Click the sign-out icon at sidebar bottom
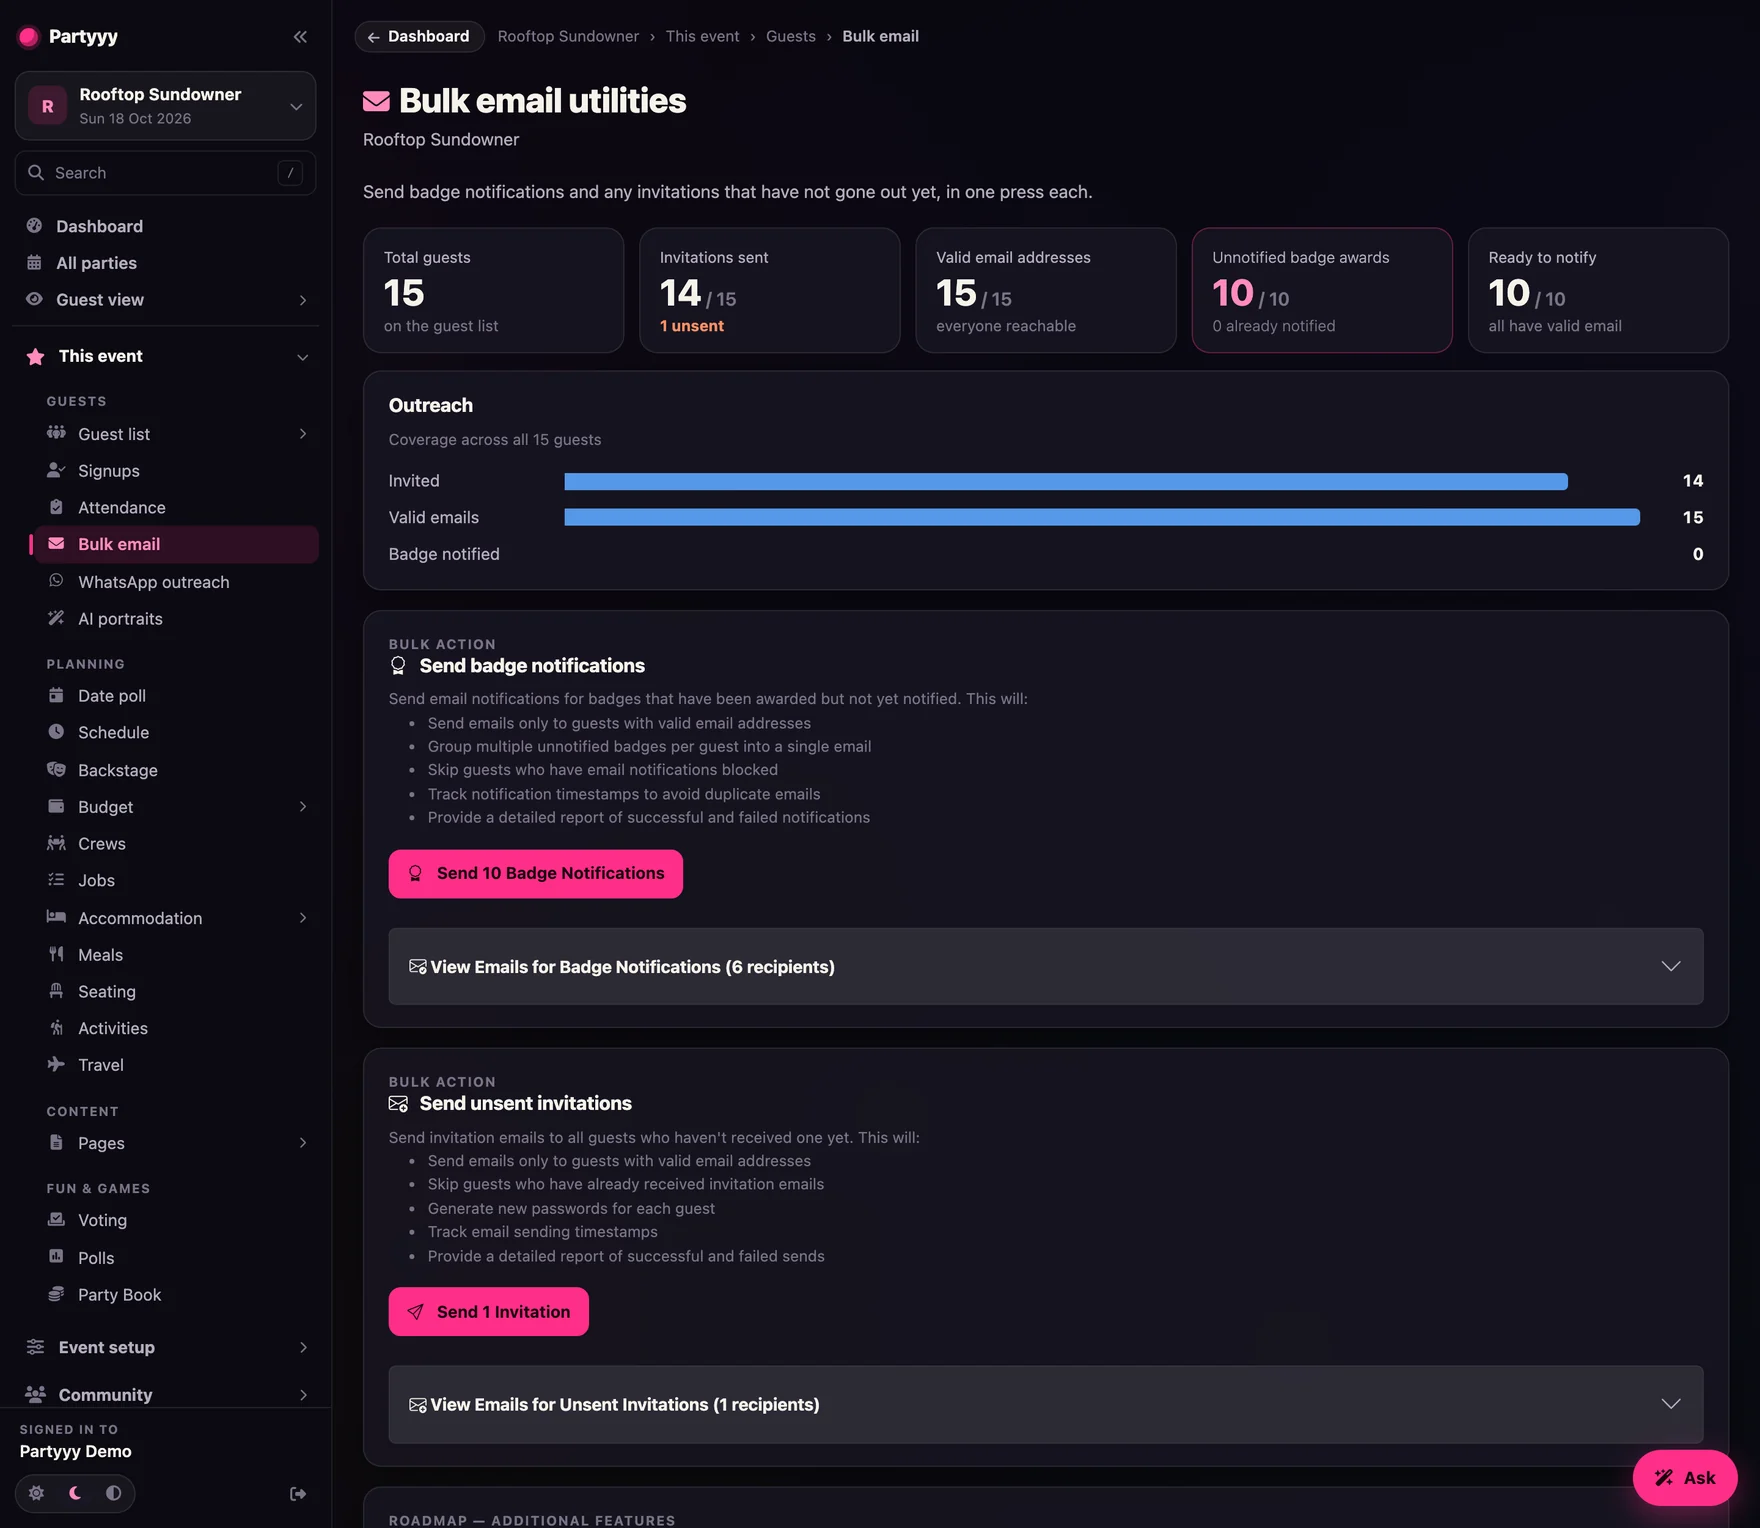Screen dimensions: 1760x1528 pyautogui.click(x=298, y=1493)
